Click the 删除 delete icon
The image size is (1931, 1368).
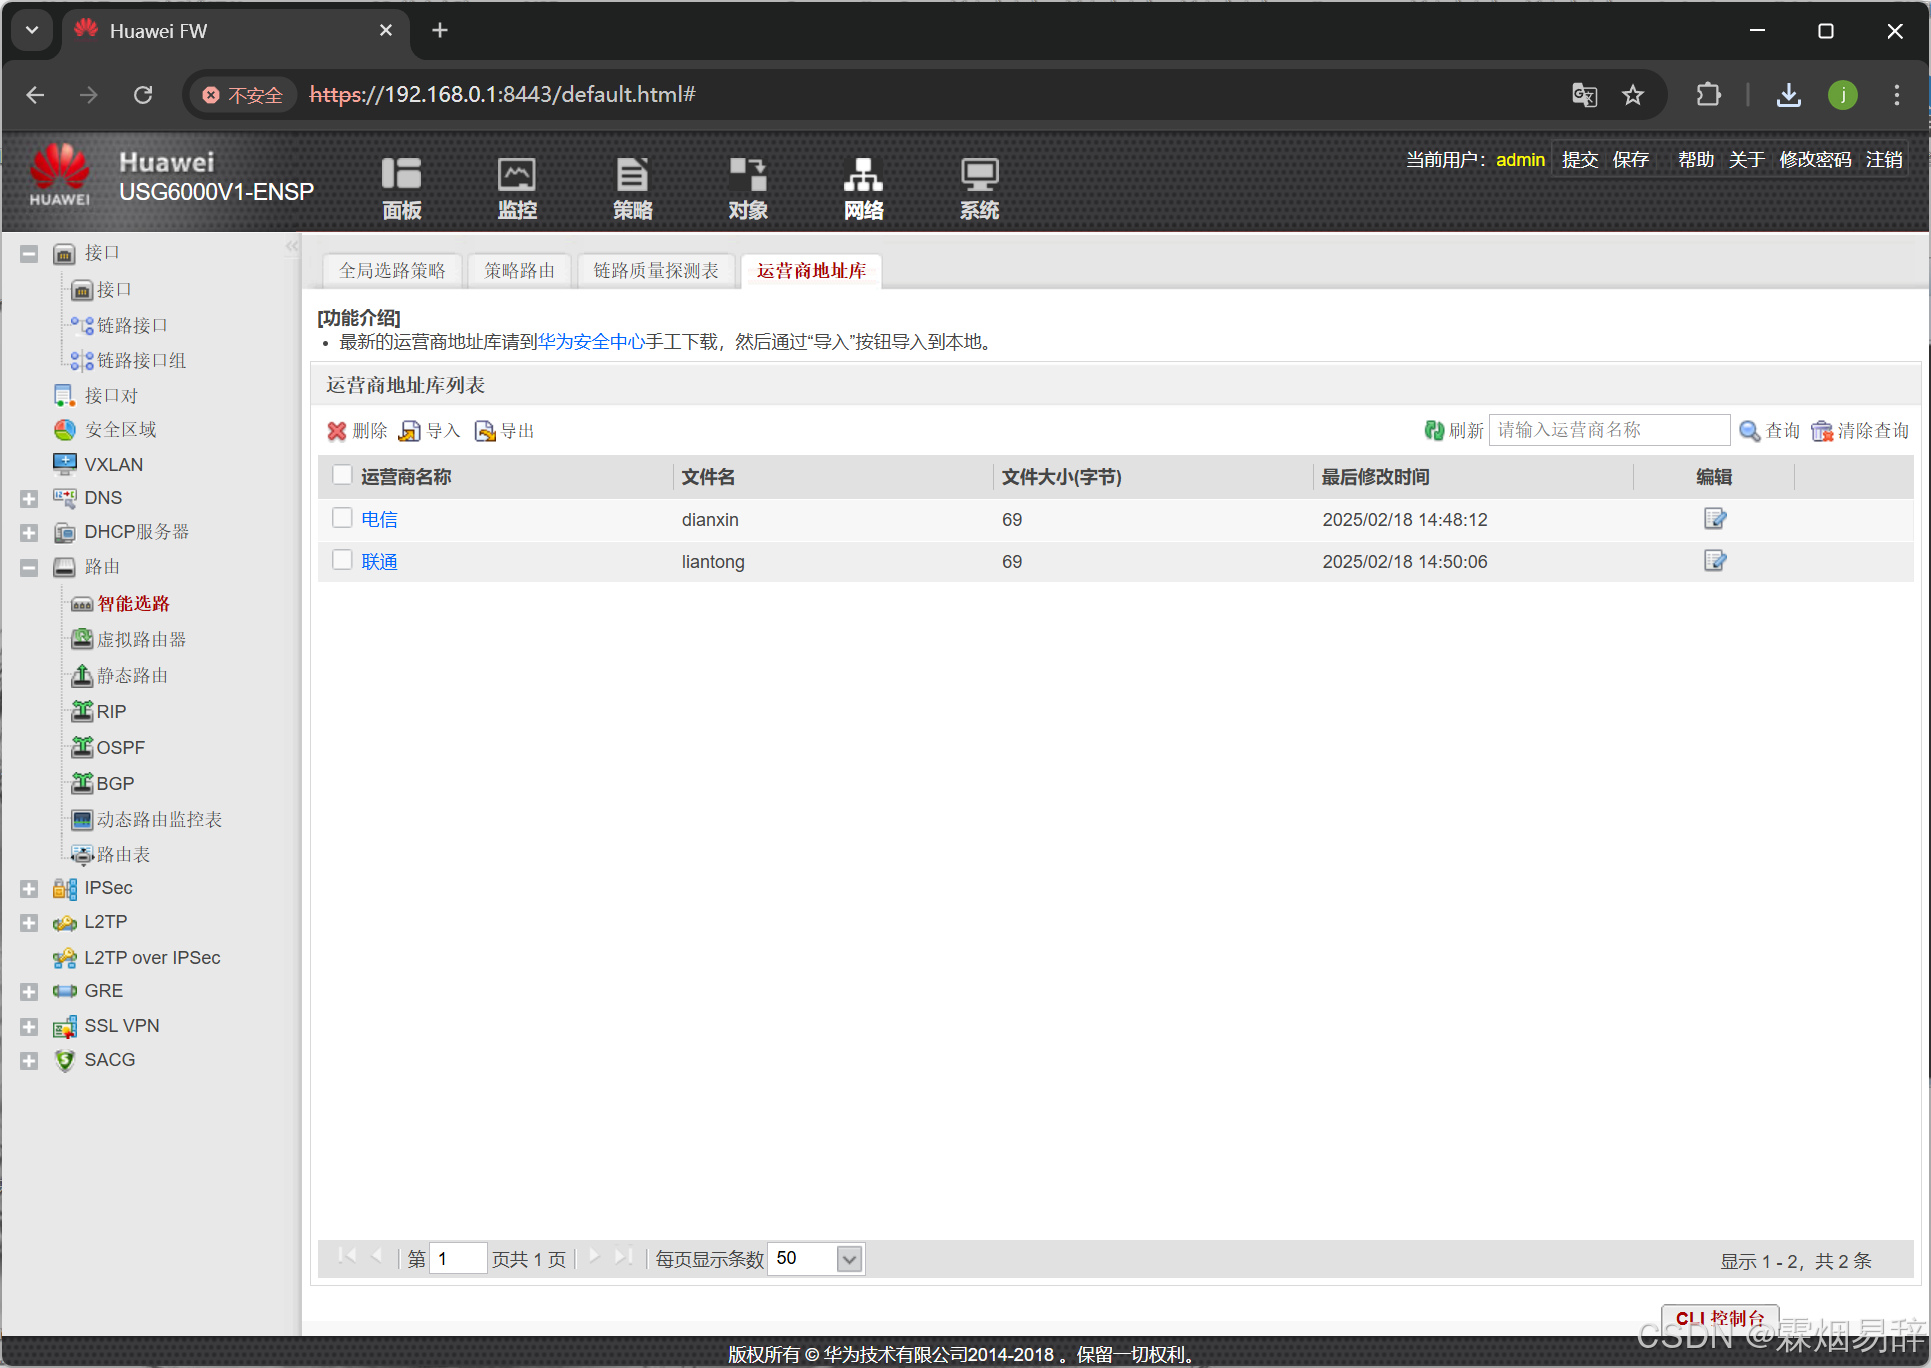[x=337, y=431]
